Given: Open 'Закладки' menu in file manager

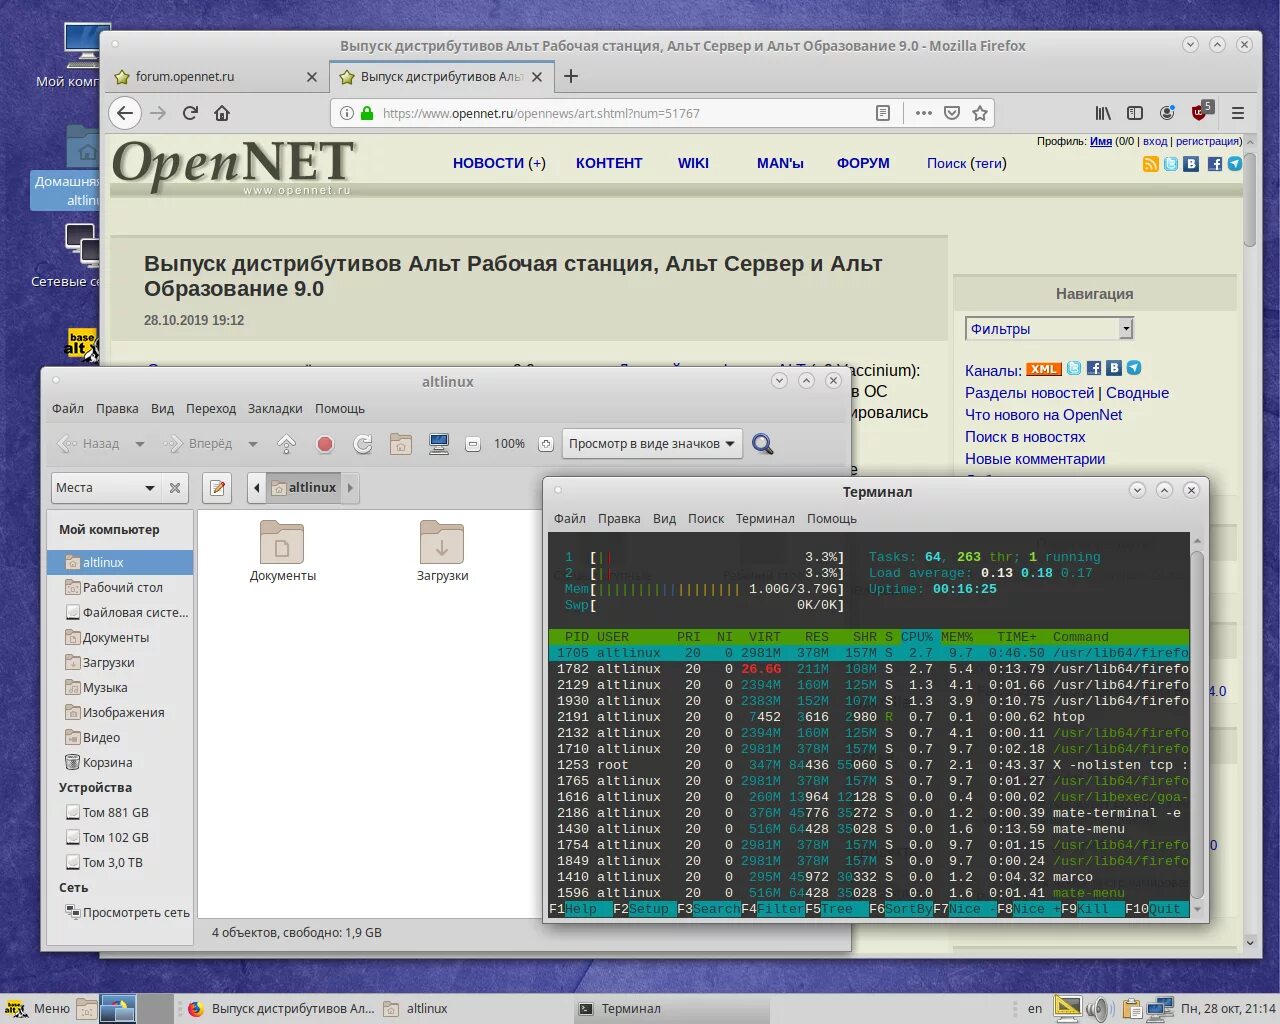Looking at the screenshot, I should tap(275, 409).
